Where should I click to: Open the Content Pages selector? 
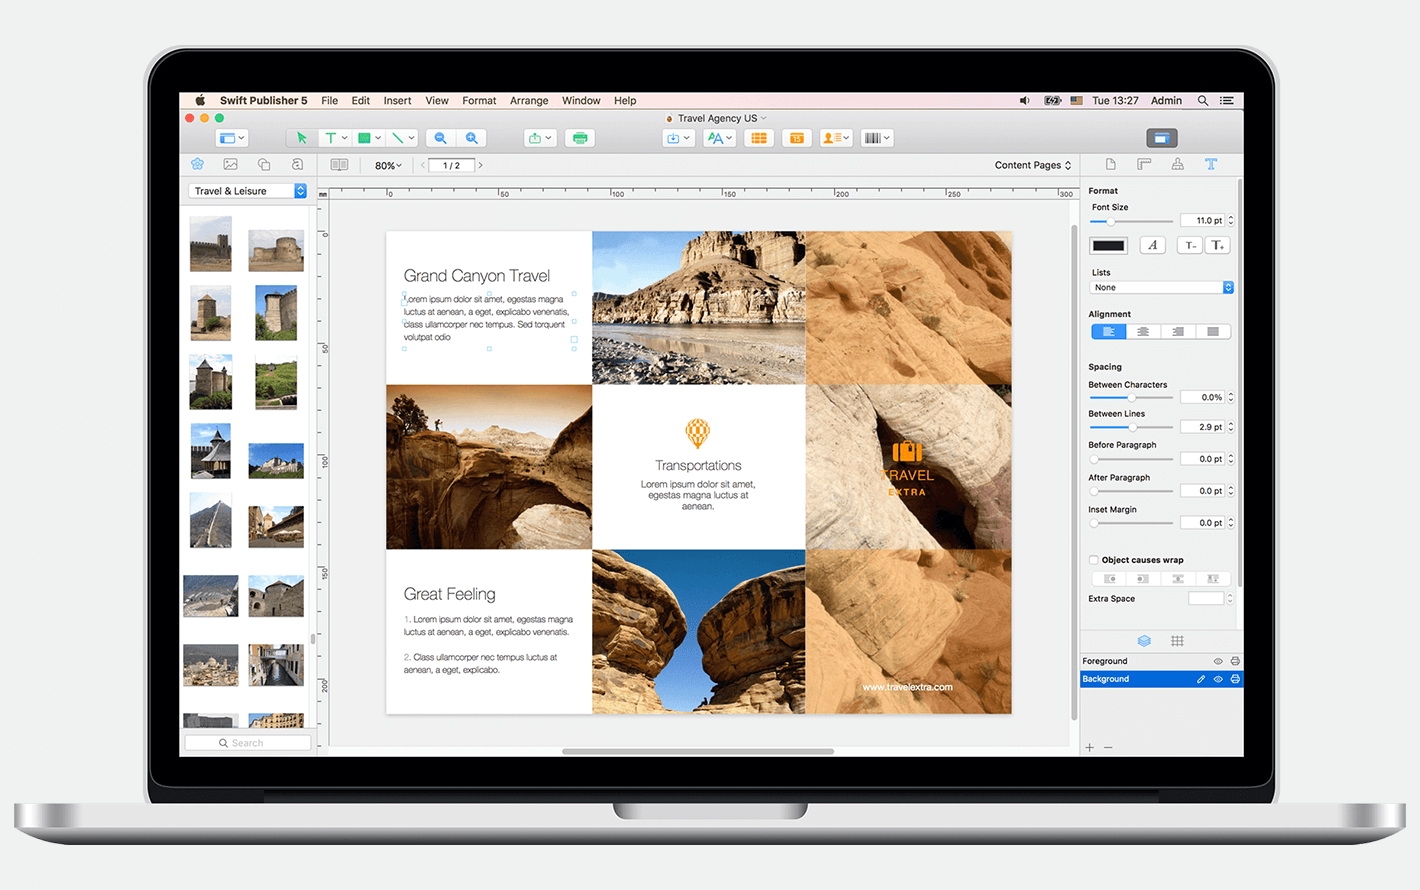coord(1033,165)
